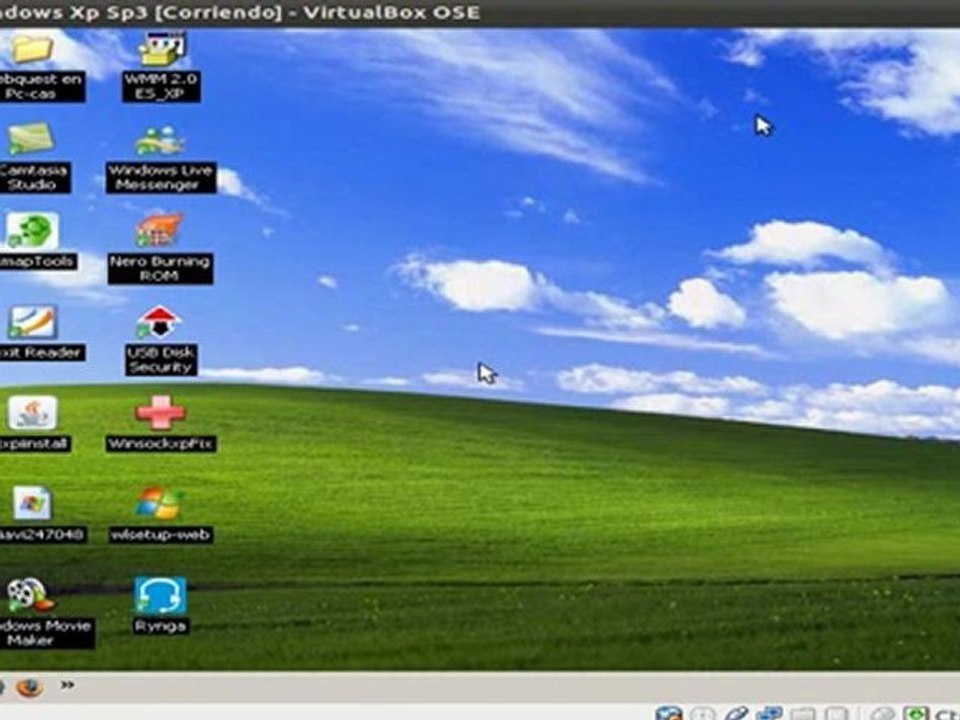Open the WMM 2.0 ES_XP desktop icon

(x=161, y=49)
